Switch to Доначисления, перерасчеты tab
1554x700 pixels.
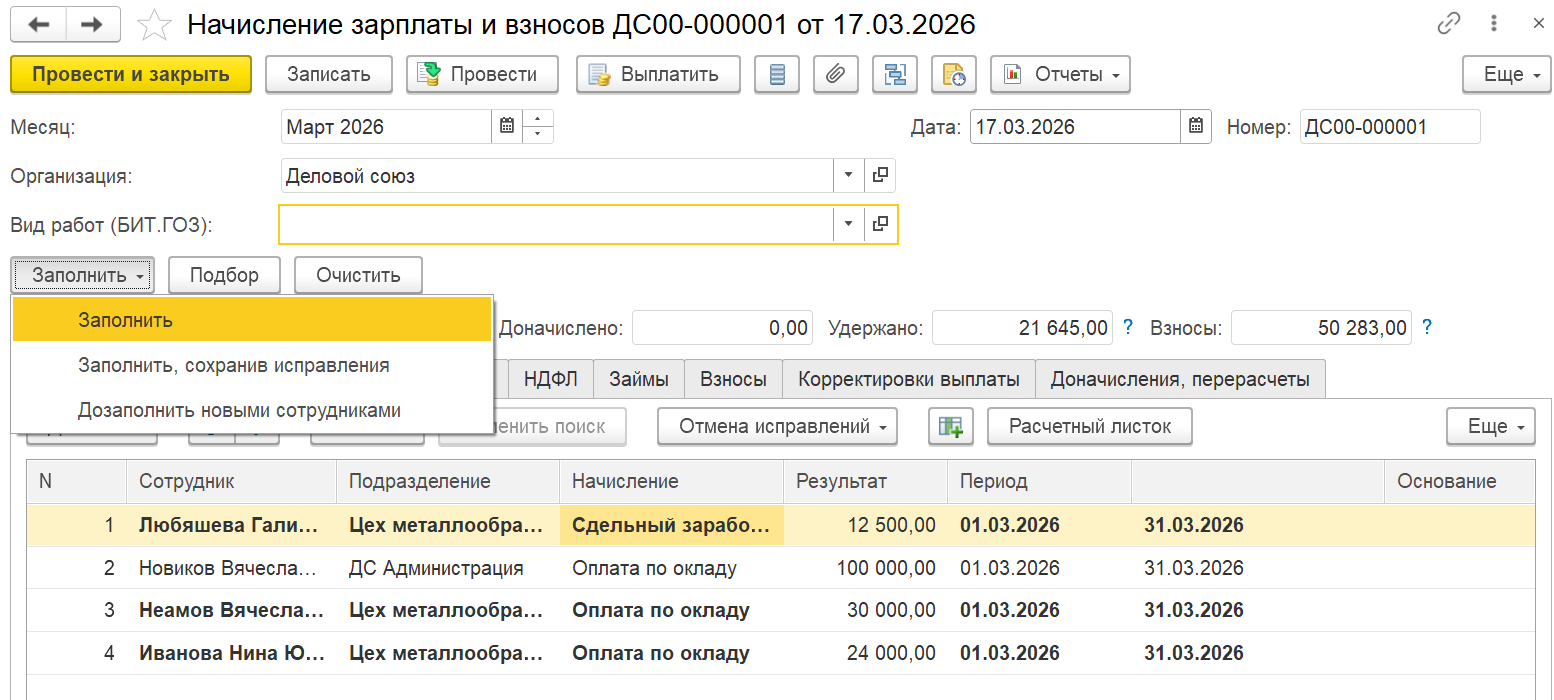[x=1180, y=379]
